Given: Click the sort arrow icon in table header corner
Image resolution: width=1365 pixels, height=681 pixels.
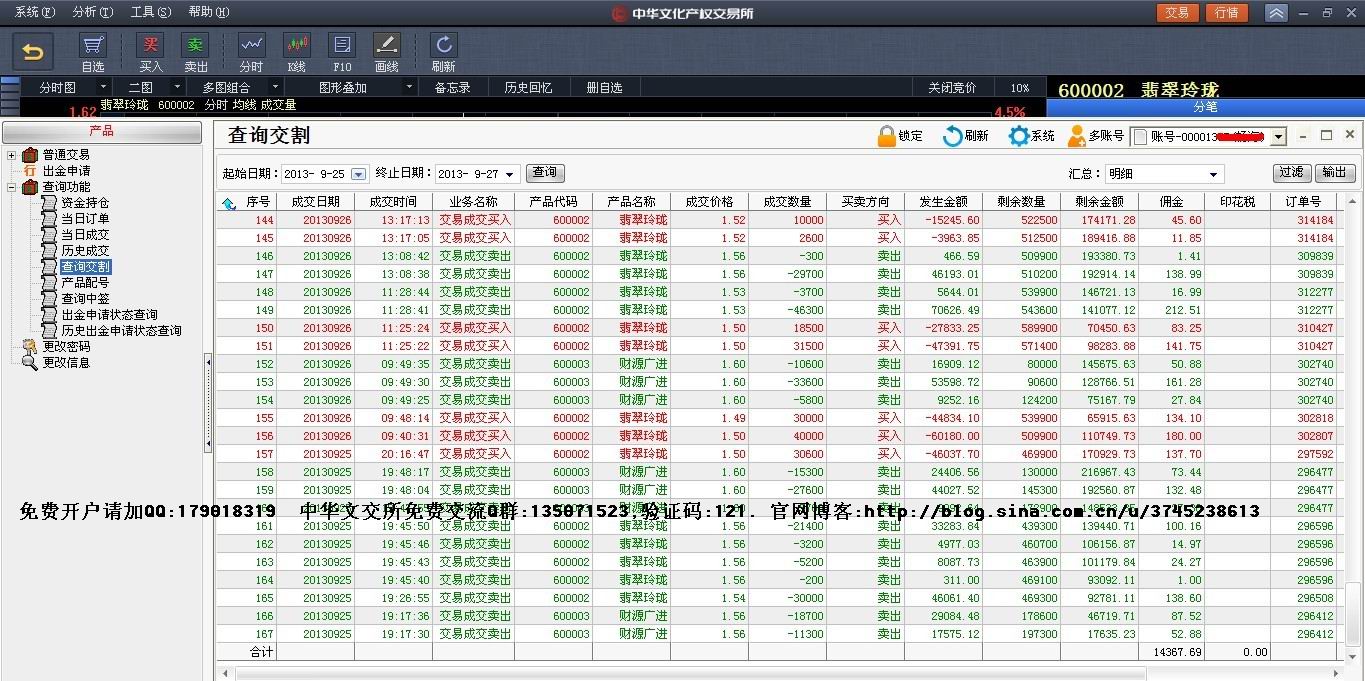Looking at the screenshot, I should click(228, 202).
